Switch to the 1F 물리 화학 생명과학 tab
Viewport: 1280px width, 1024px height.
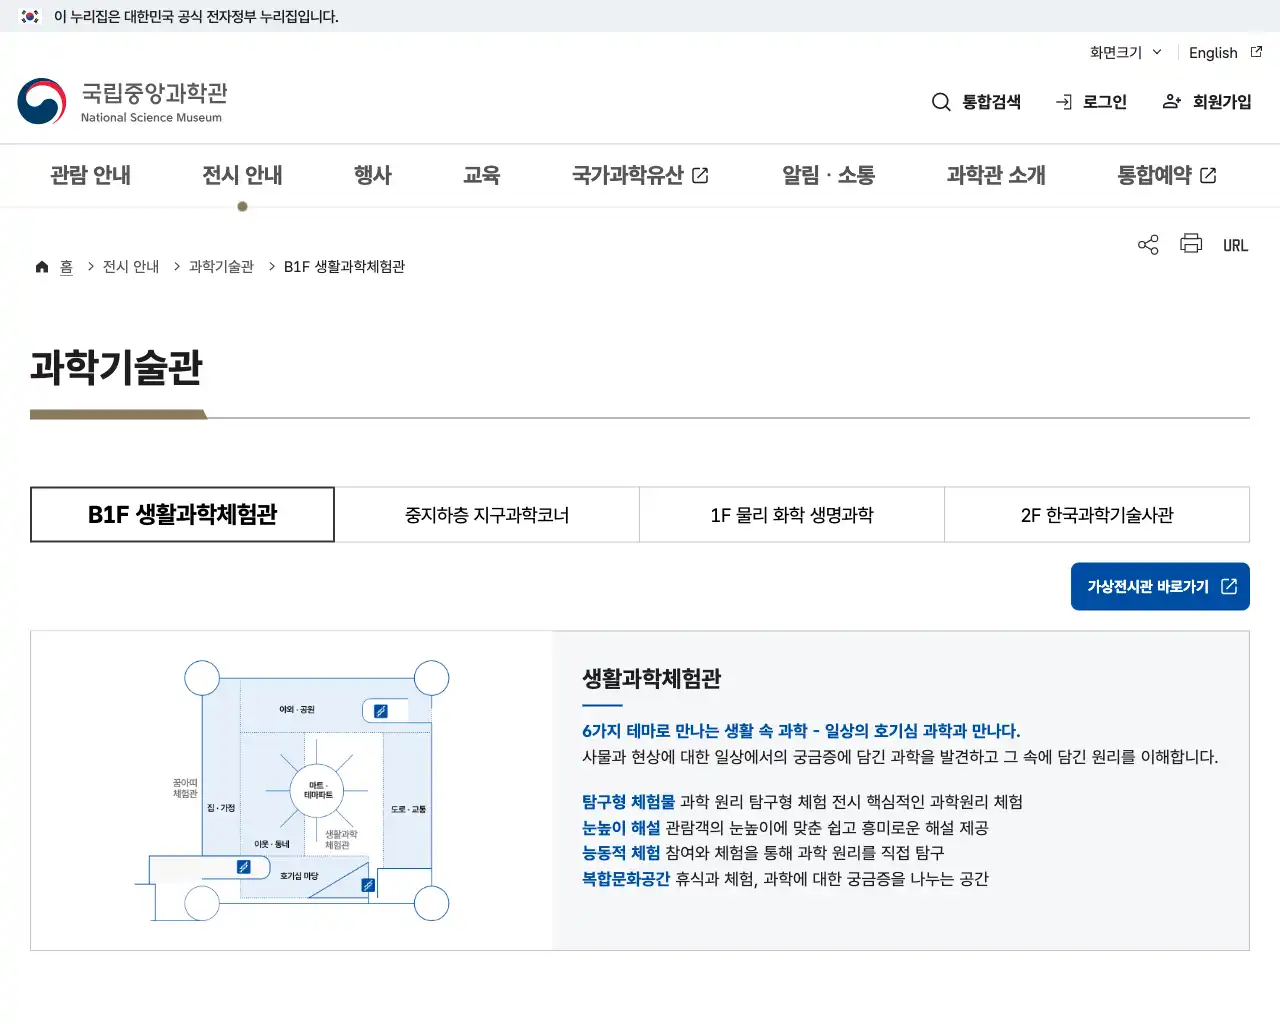791,514
